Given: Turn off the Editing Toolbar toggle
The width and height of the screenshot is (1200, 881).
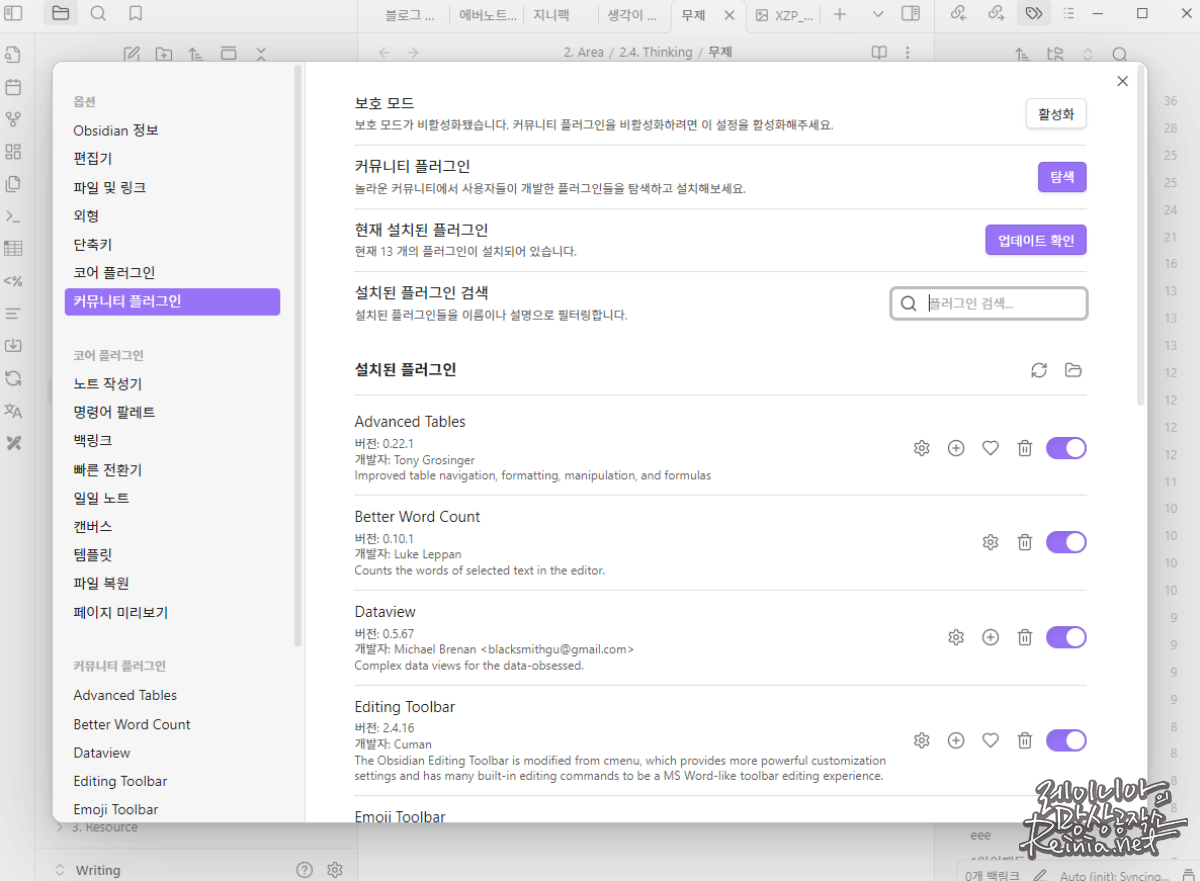Looking at the screenshot, I should [1066, 740].
